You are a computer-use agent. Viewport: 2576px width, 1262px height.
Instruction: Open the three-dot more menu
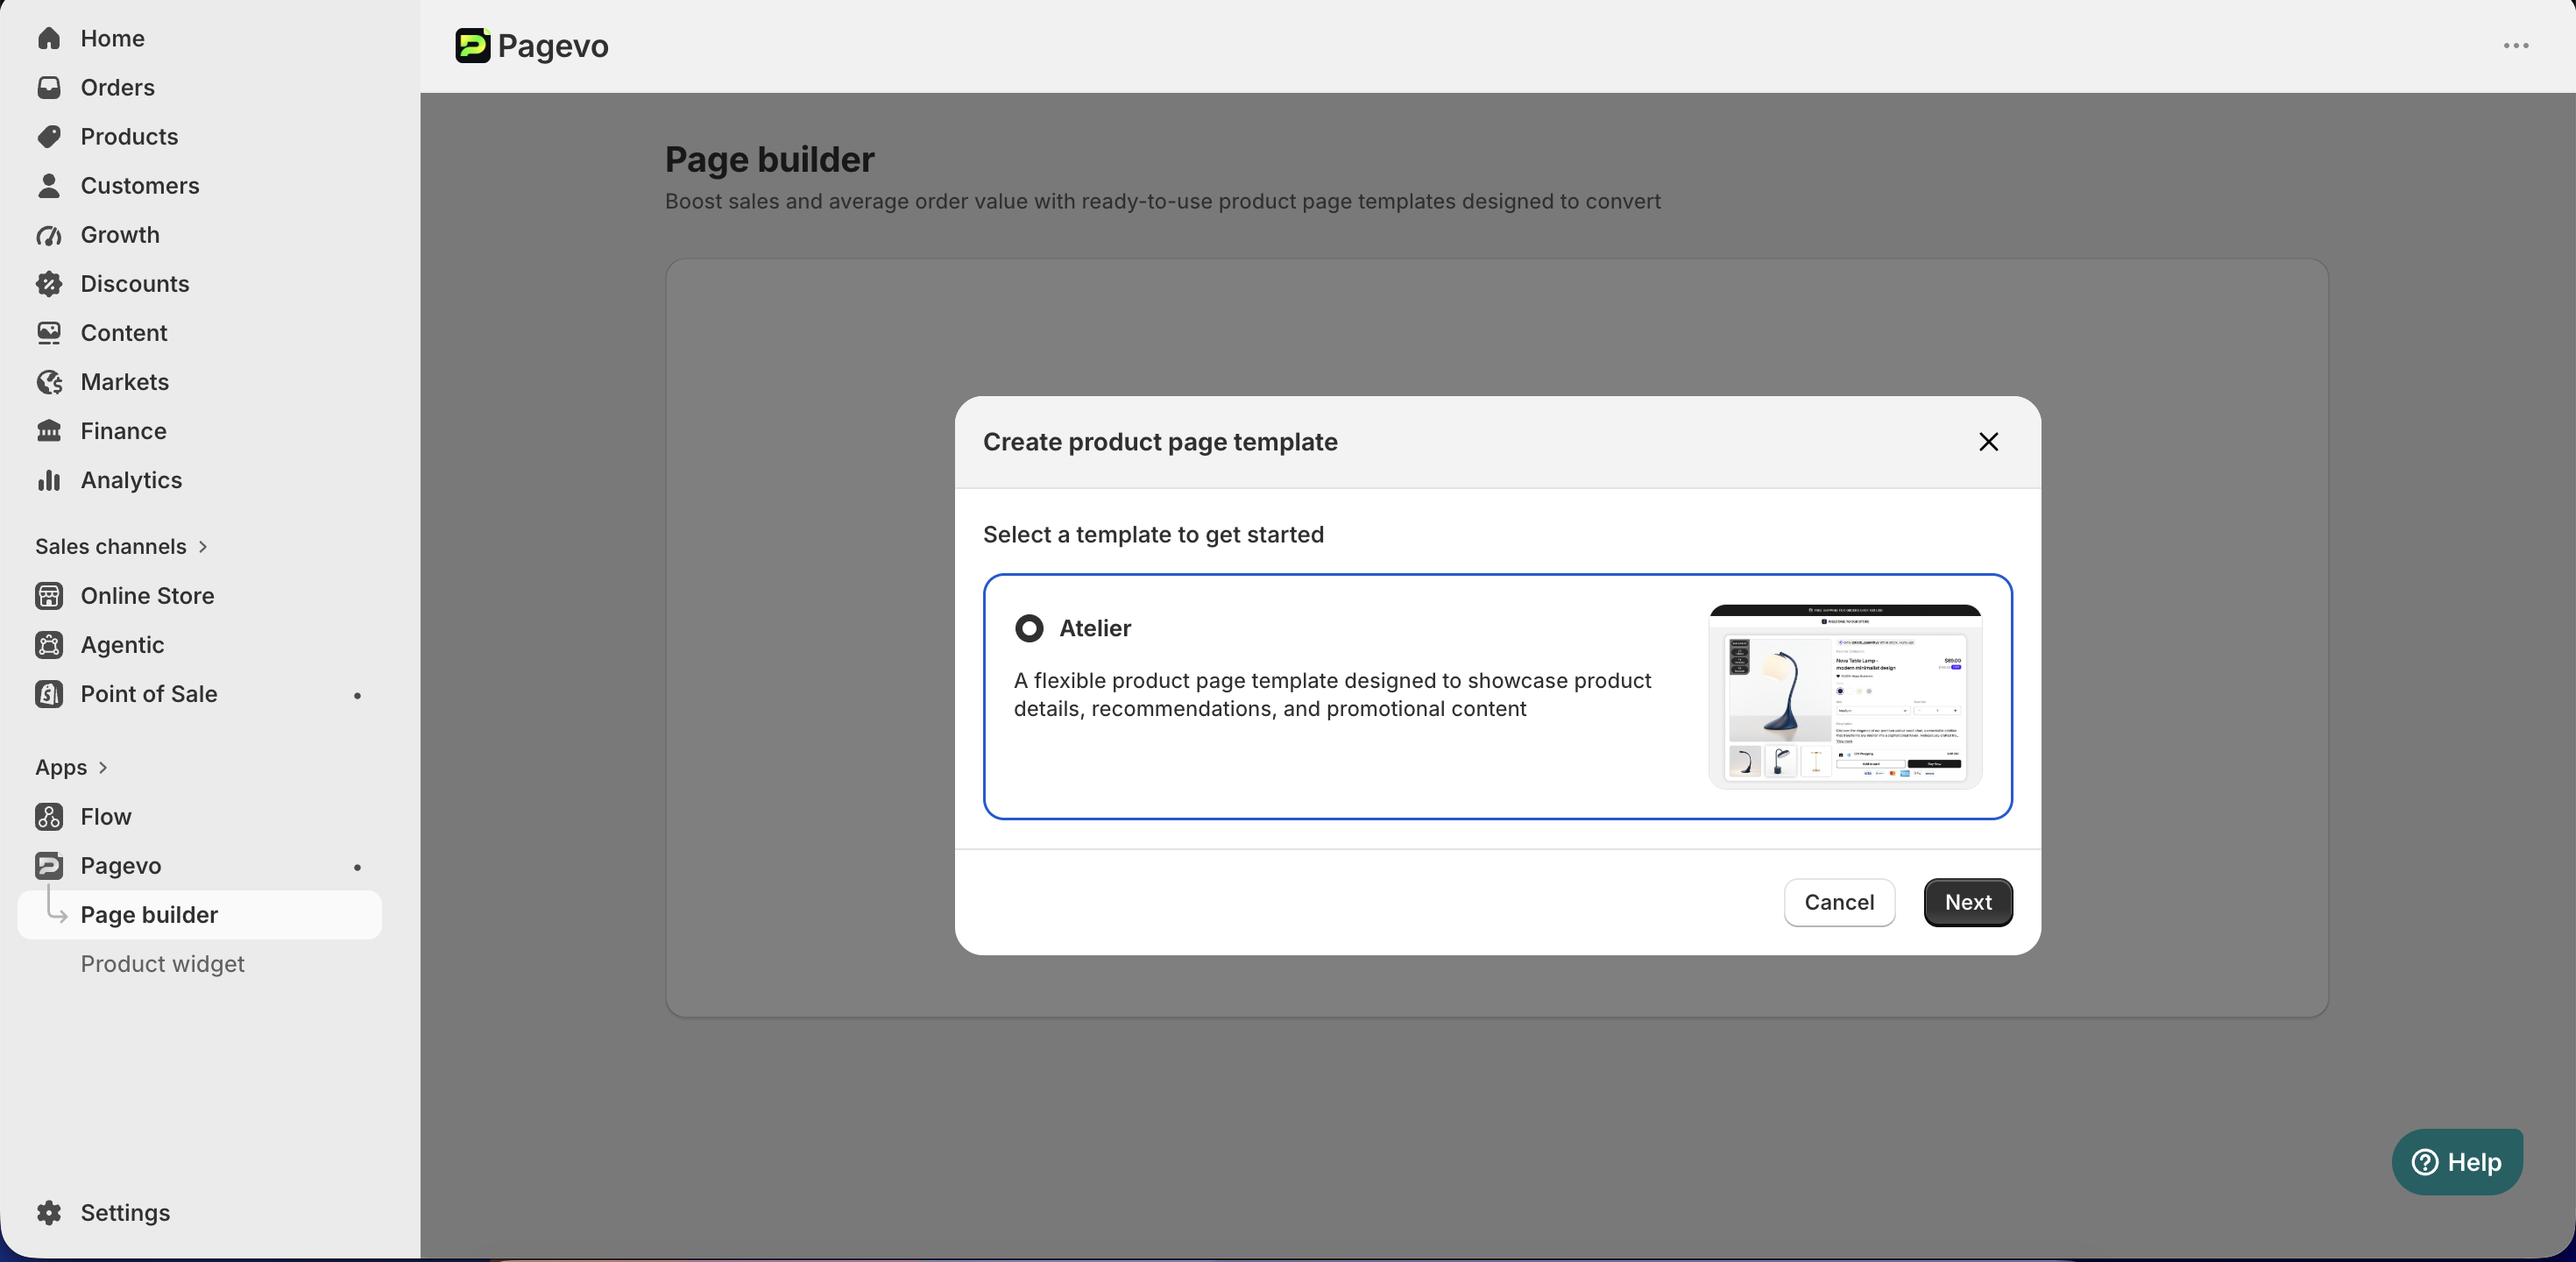(x=2516, y=46)
